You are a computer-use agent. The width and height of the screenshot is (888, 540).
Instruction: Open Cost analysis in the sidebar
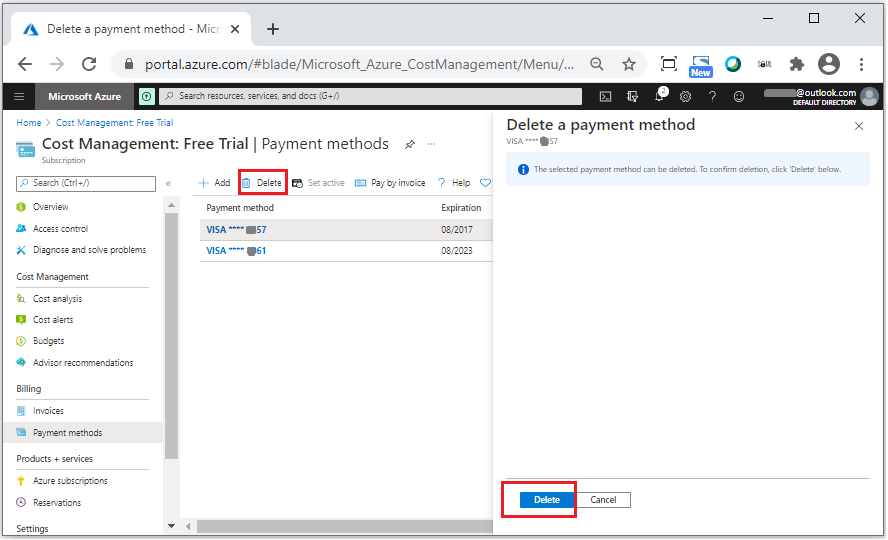(x=57, y=299)
